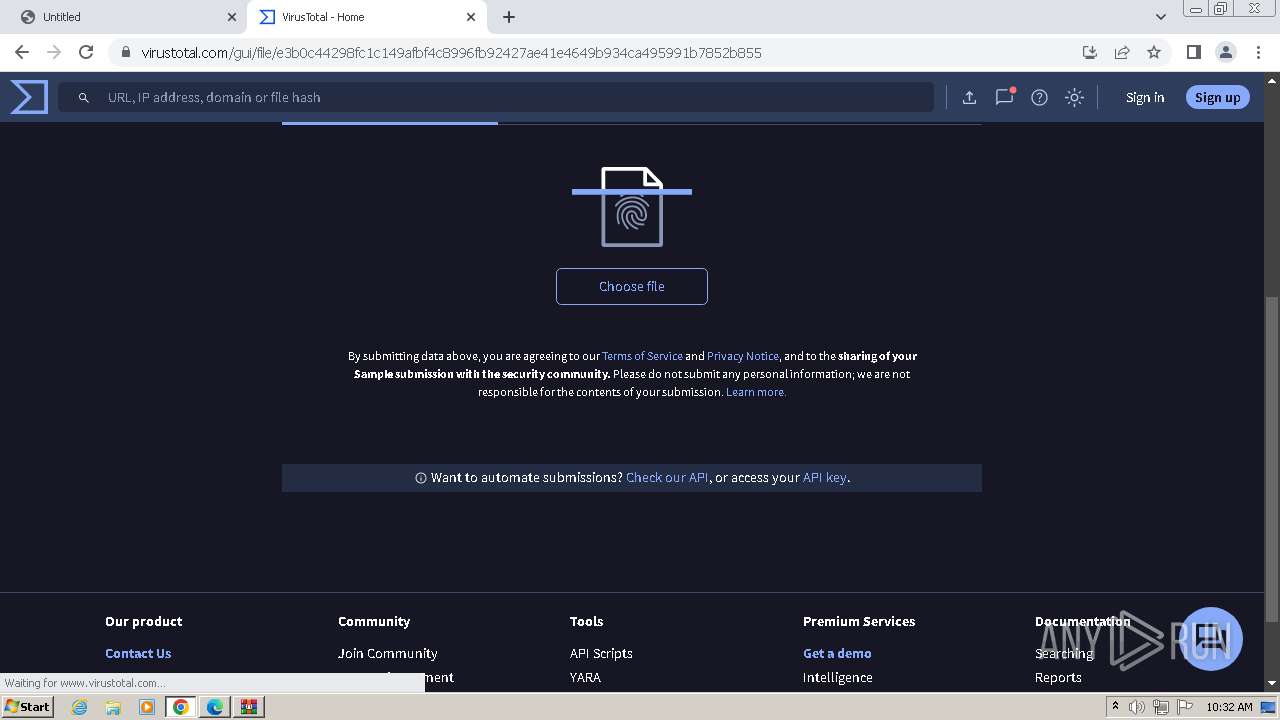
Task: Click the search magnifier icon
Action: [x=84, y=97]
